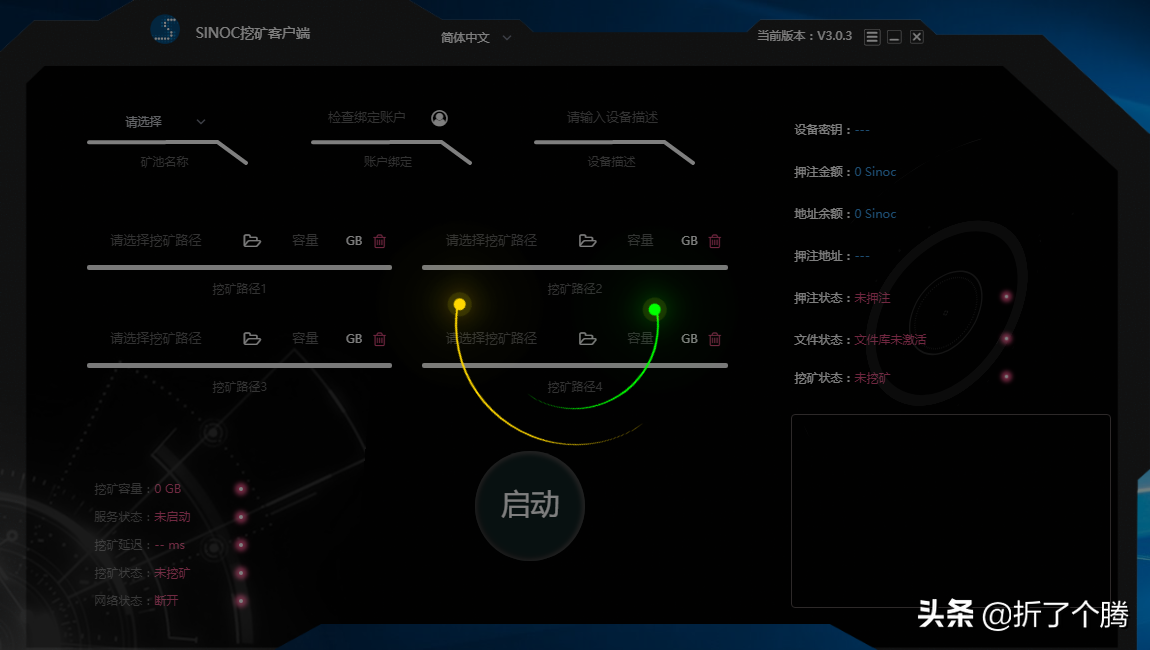Click the right panel 挖矿状态 indicator dot
Image resolution: width=1150 pixels, height=650 pixels.
coord(1006,376)
